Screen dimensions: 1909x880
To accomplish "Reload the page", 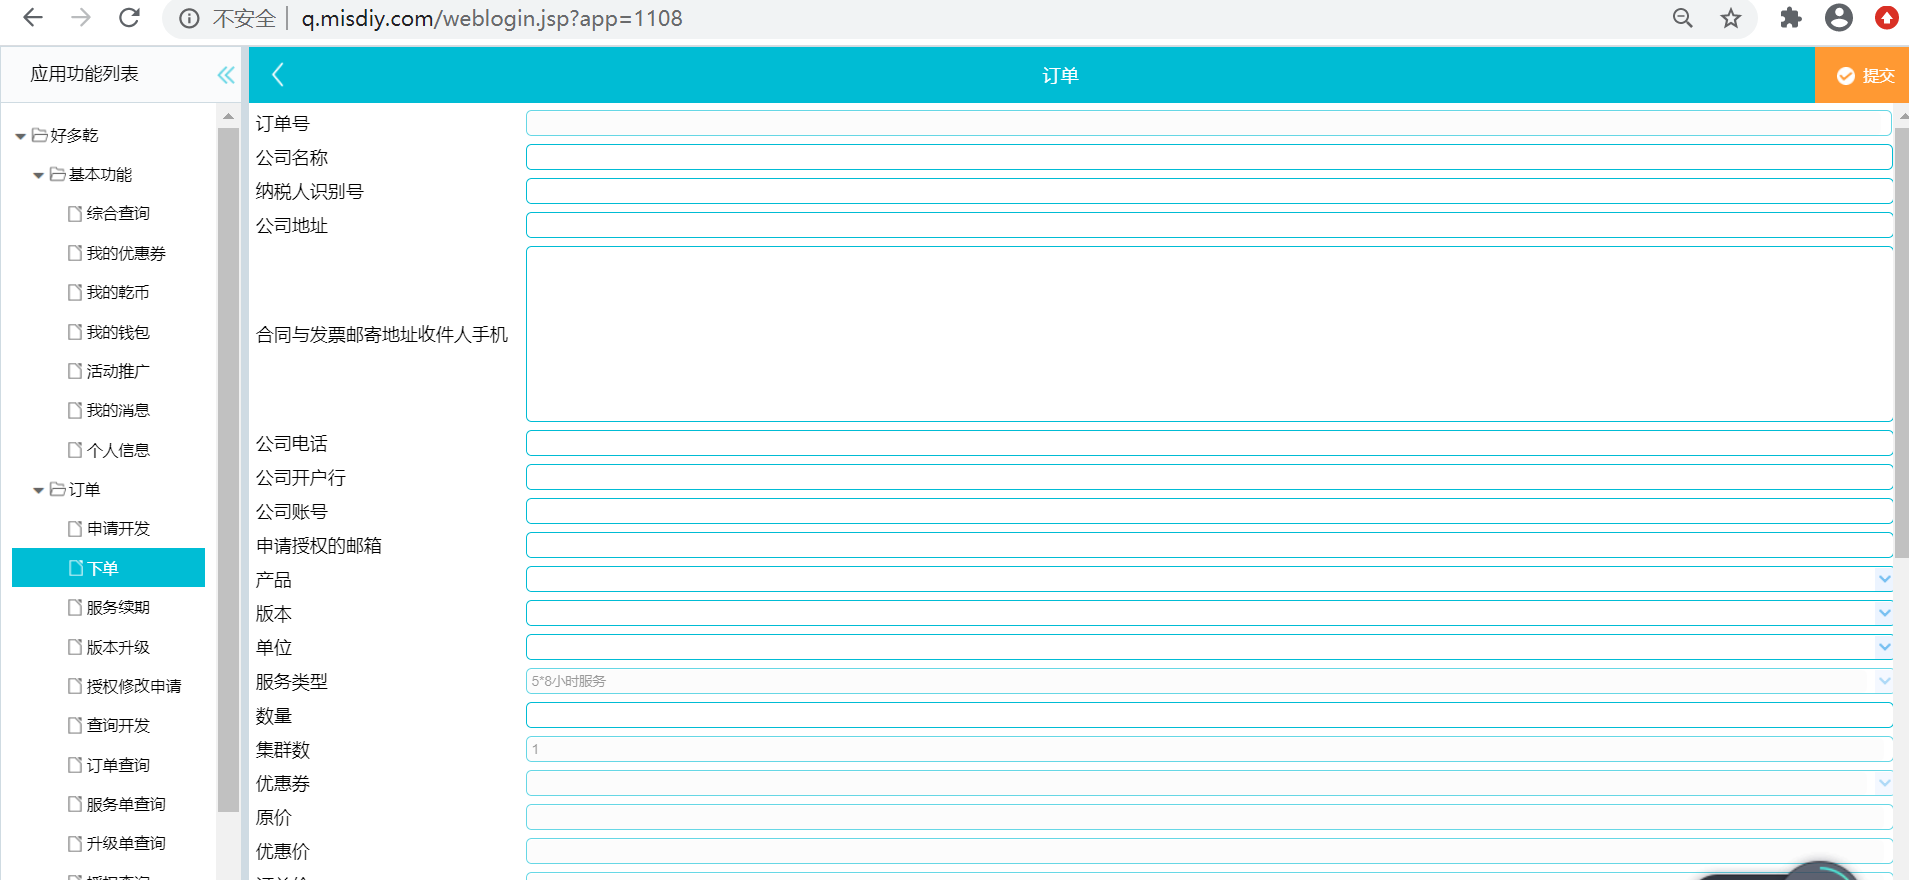I will (x=129, y=18).
